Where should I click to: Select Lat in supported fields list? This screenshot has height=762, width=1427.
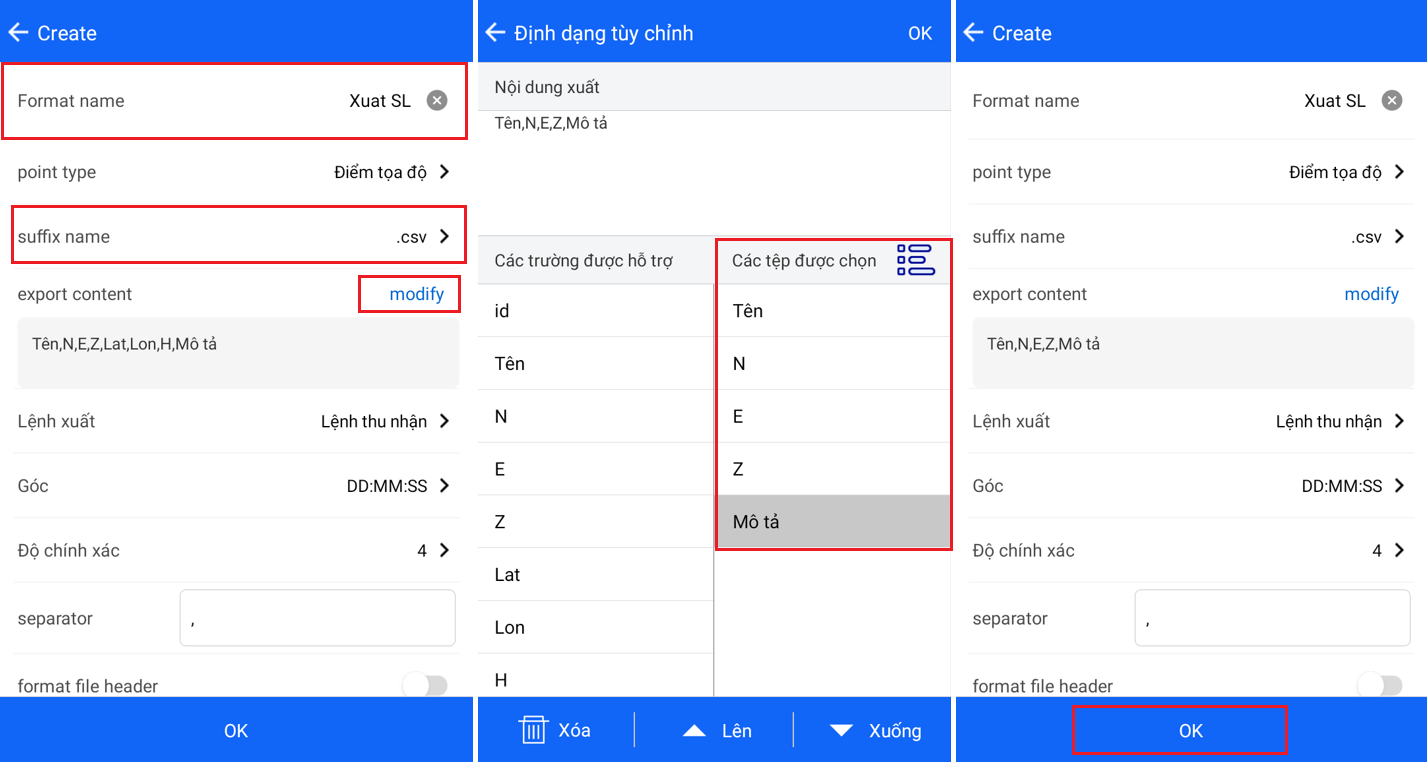(x=595, y=575)
